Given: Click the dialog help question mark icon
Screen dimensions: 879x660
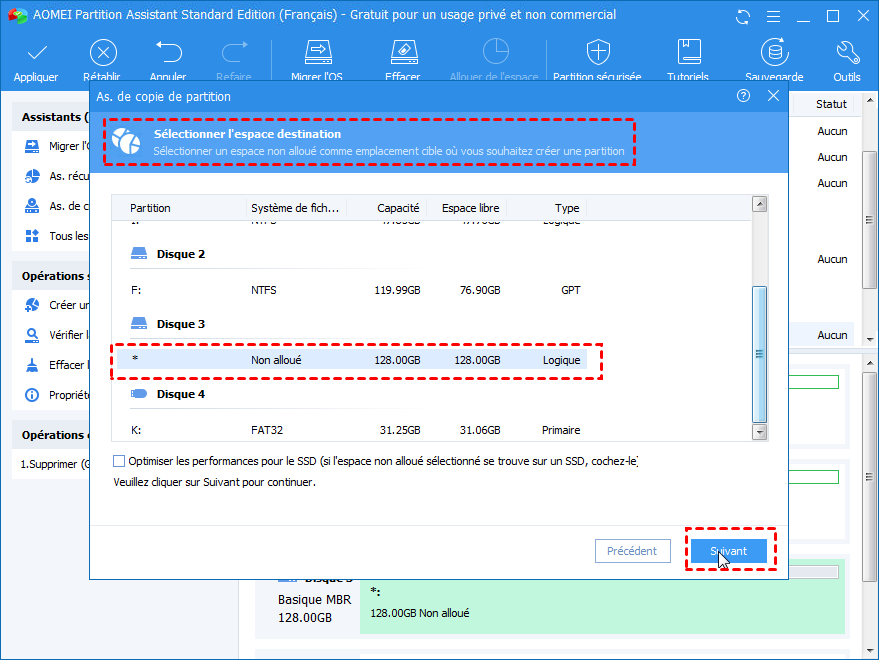Looking at the screenshot, I should pyautogui.click(x=743, y=96).
